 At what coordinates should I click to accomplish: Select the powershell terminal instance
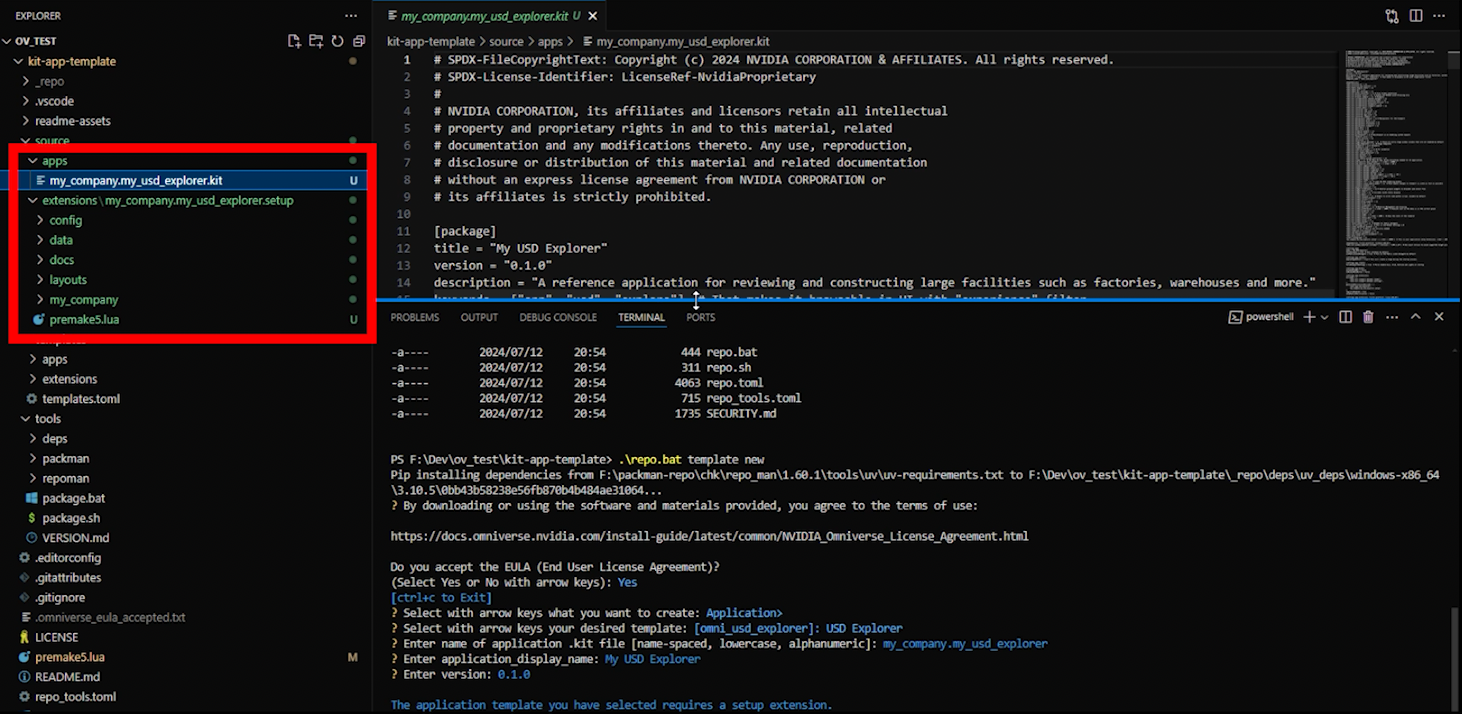tap(1261, 317)
